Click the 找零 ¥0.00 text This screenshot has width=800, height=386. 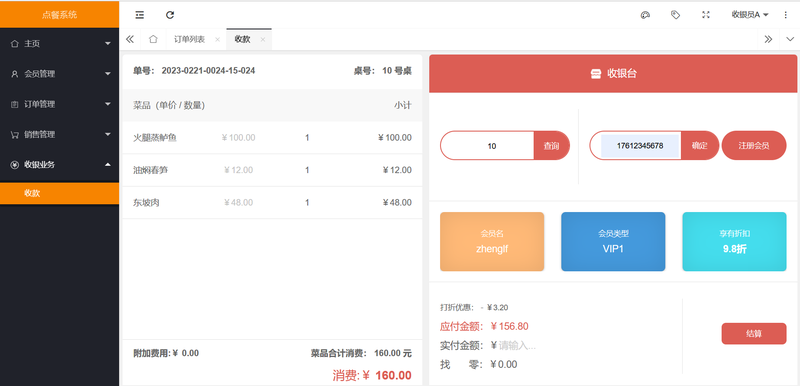tap(479, 365)
